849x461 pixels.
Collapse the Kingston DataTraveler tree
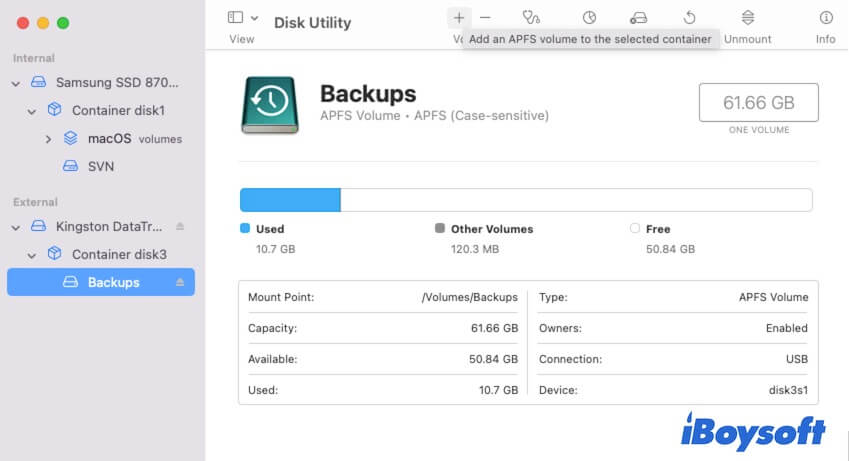pyautogui.click(x=16, y=227)
